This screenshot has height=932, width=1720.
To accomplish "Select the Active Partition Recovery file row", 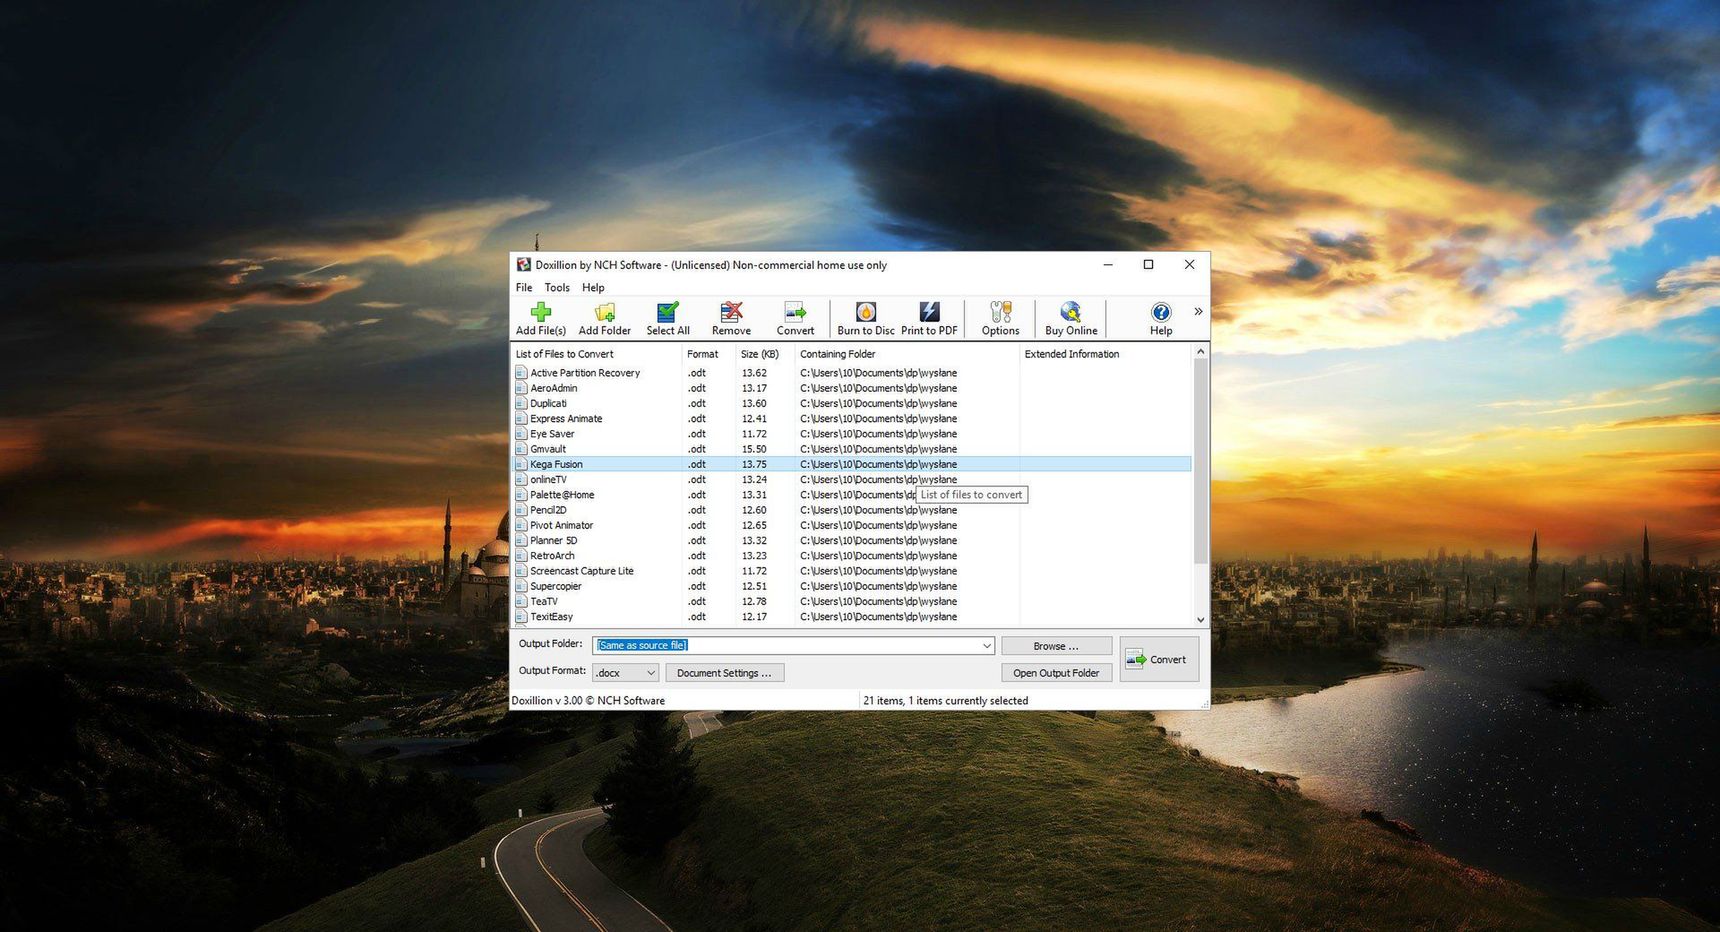I will tap(852, 373).
